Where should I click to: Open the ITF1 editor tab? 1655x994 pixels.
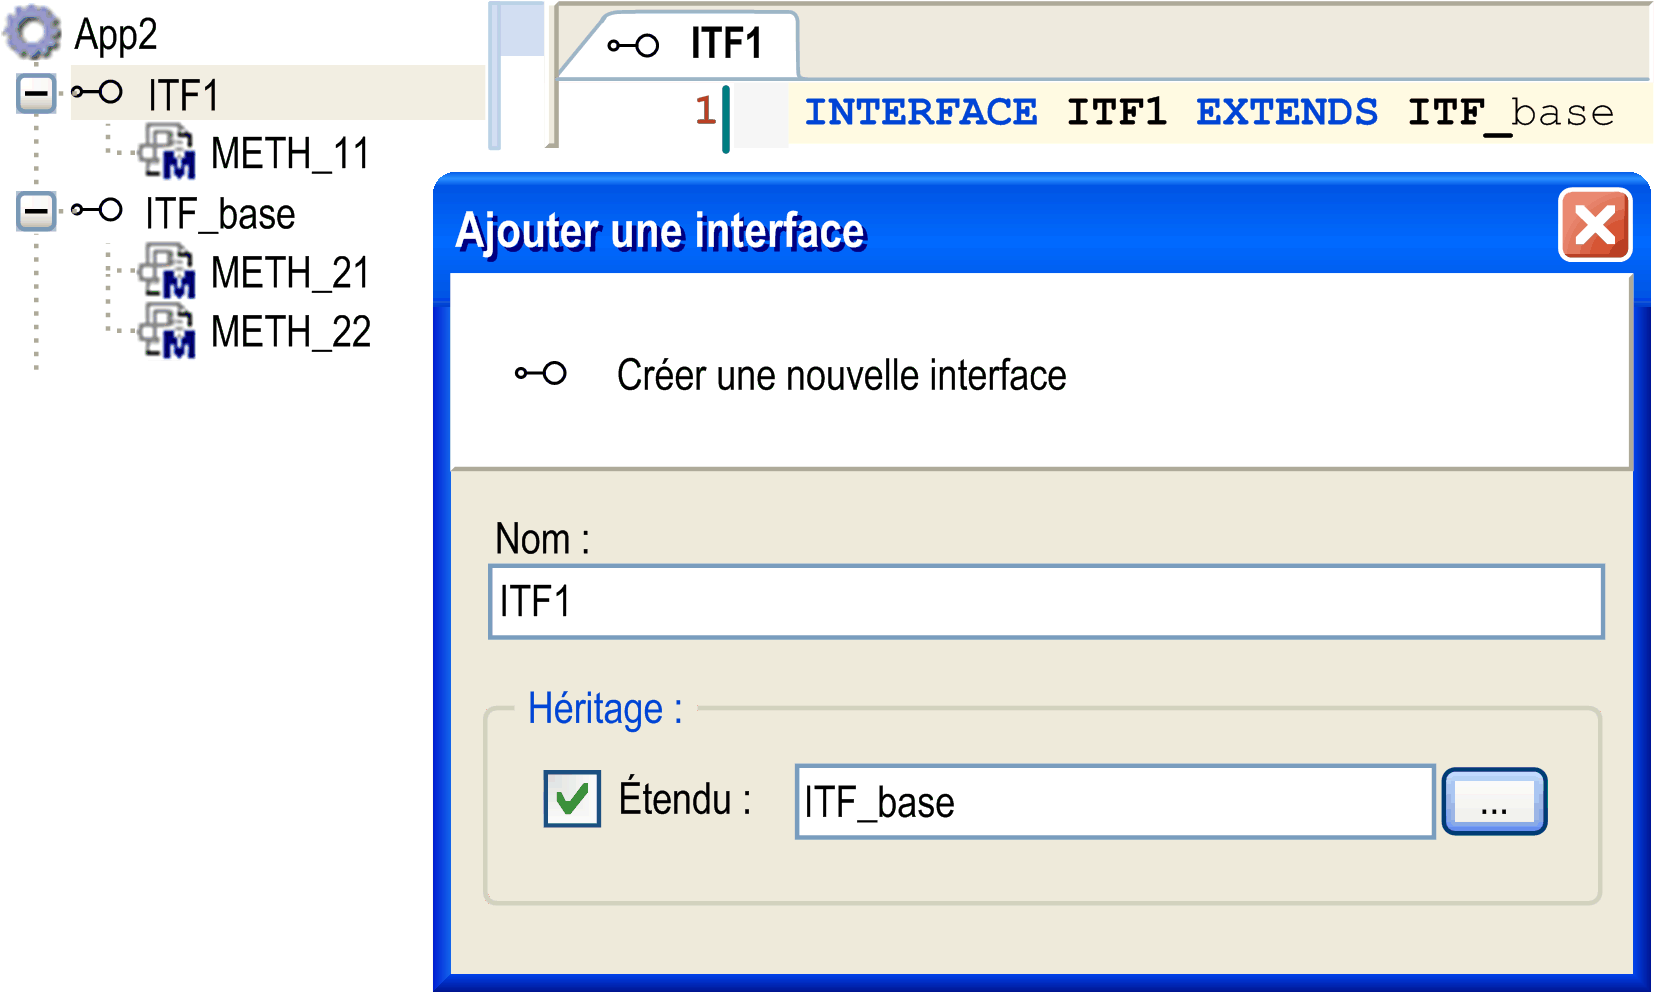tap(686, 45)
